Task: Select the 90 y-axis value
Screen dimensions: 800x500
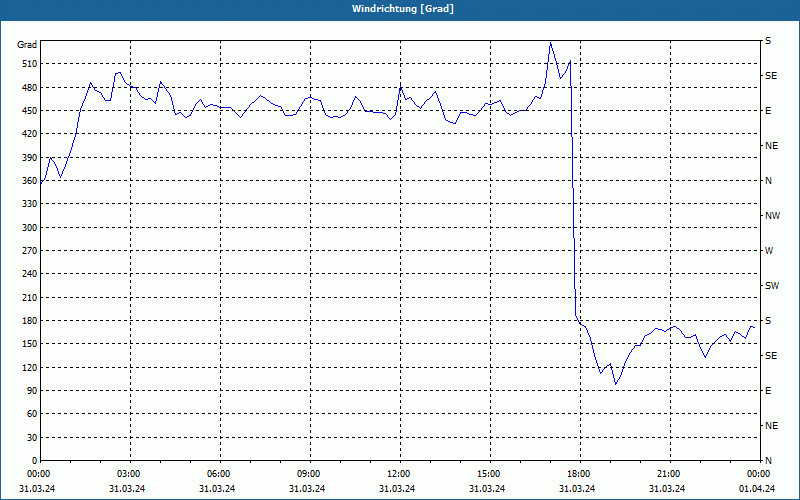Action: point(31,391)
